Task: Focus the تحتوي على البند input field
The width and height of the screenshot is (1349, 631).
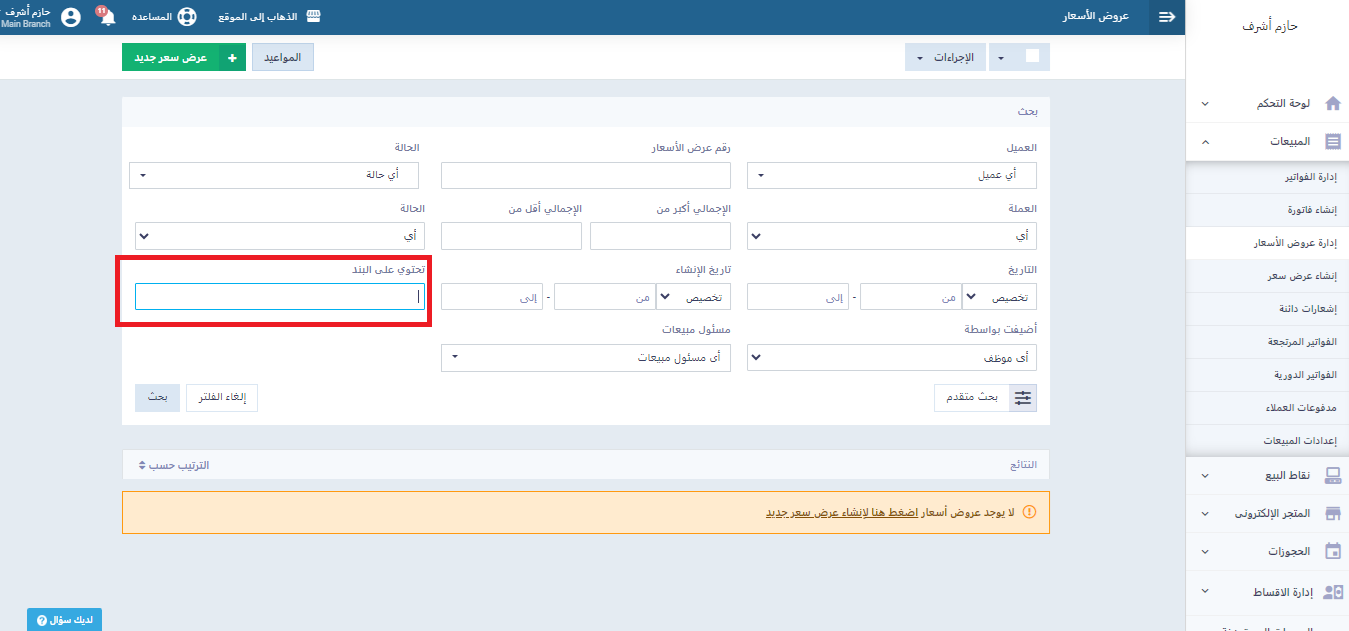Action: [280, 297]
